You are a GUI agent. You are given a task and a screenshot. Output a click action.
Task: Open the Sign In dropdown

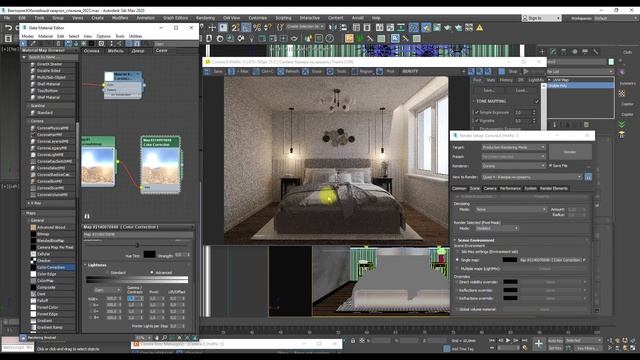541,18
